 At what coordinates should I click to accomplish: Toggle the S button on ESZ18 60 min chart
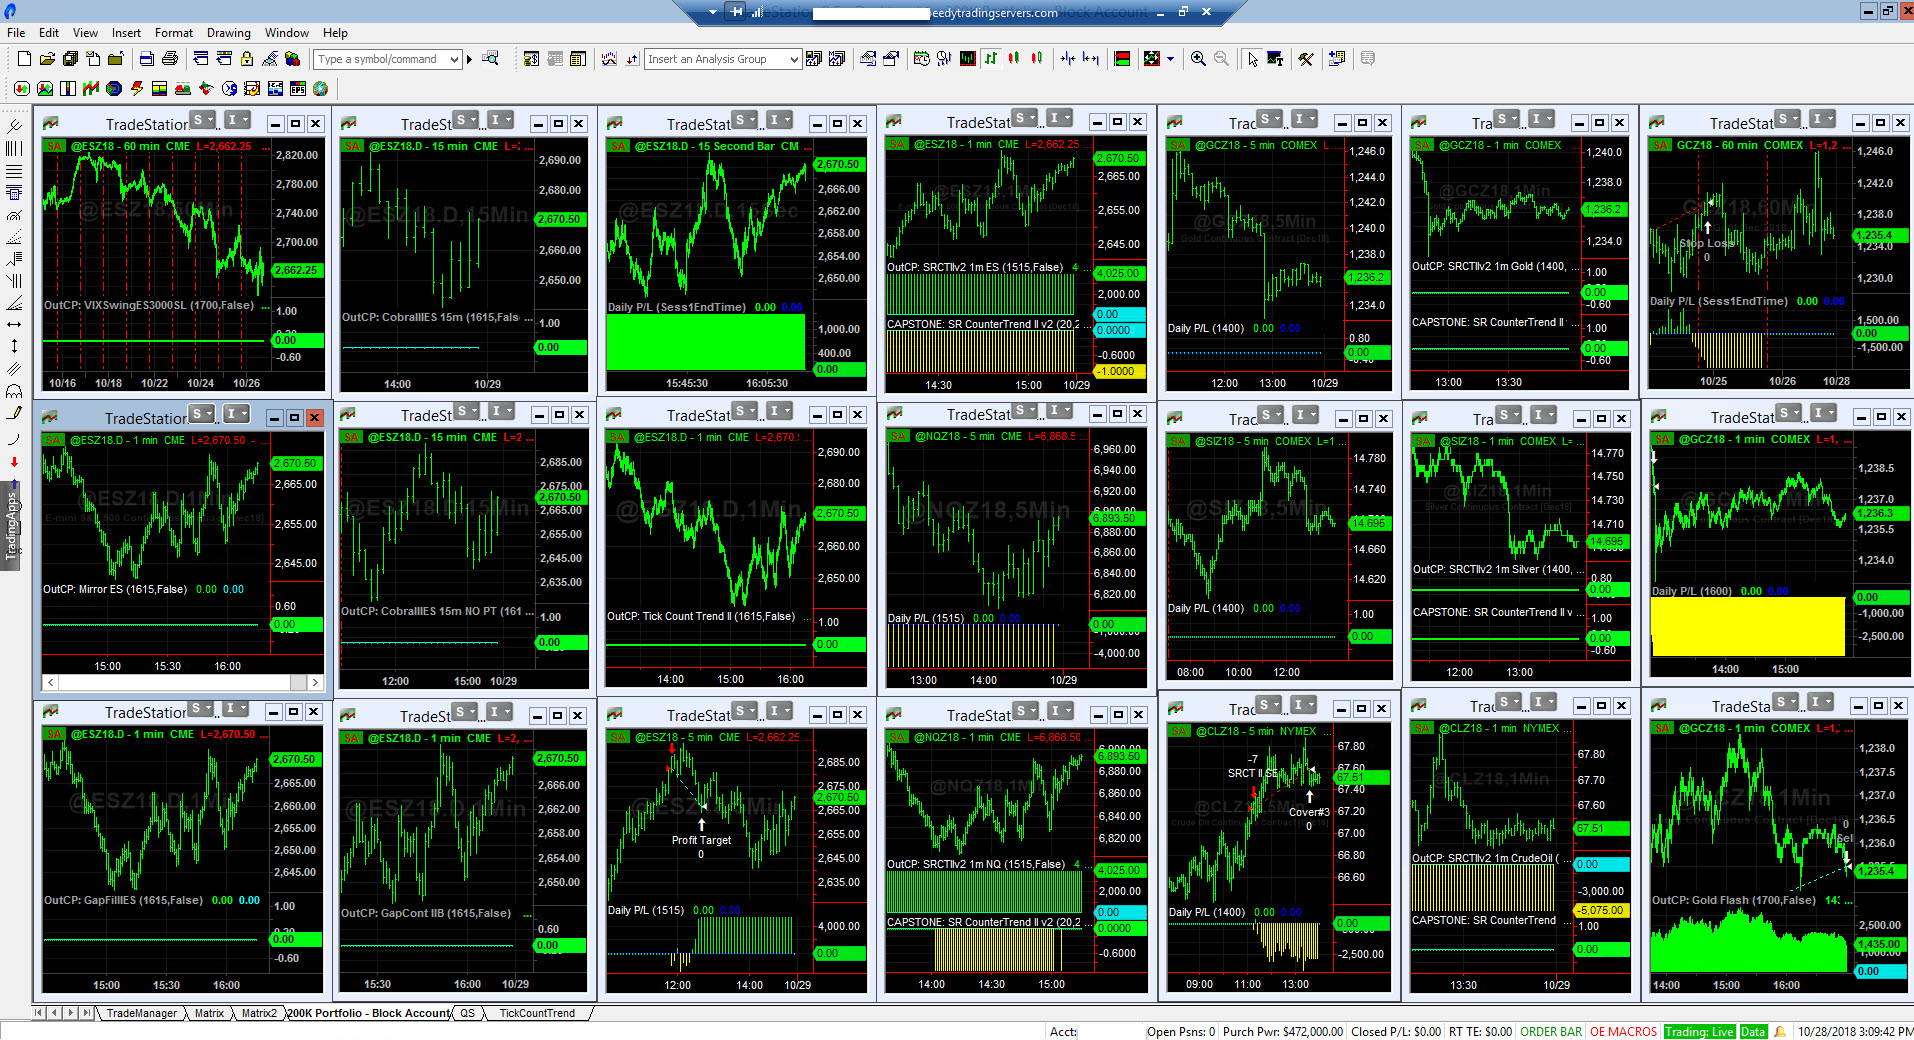tap(202, 120)
